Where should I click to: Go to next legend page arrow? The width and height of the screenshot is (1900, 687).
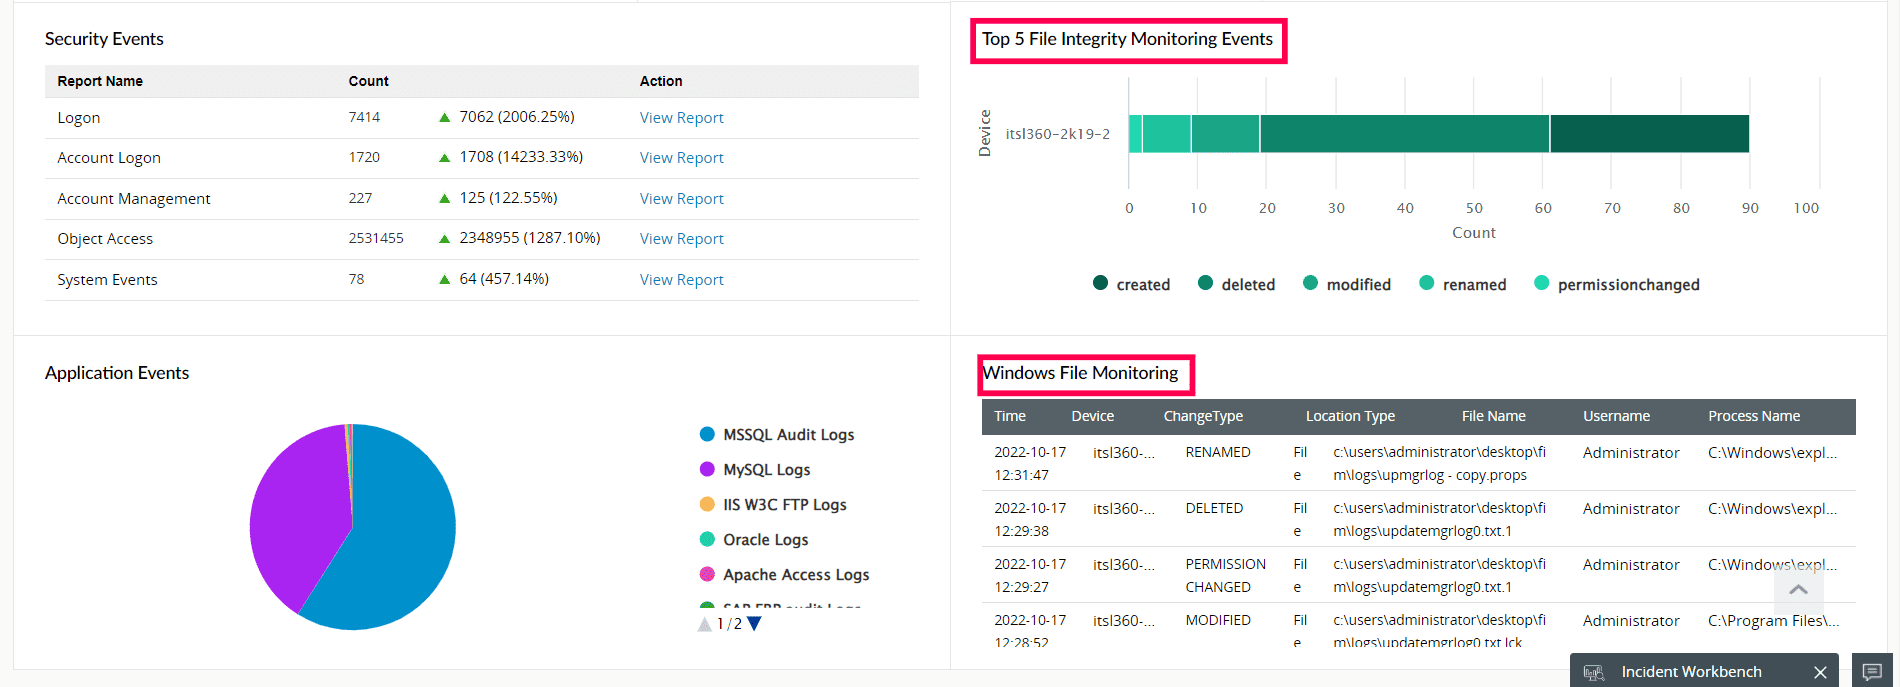pyautogui.click(x=755, y=624)
